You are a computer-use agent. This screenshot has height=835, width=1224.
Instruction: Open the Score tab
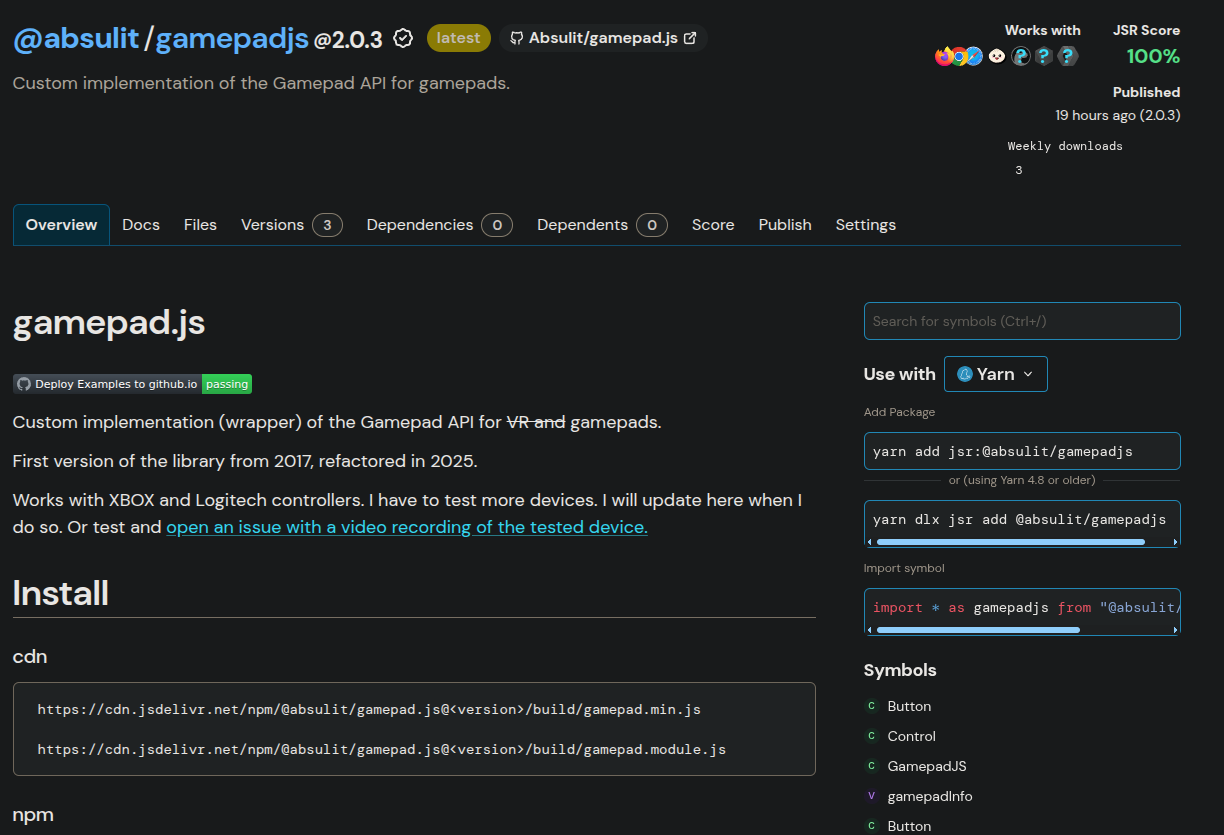pos(713,225)
